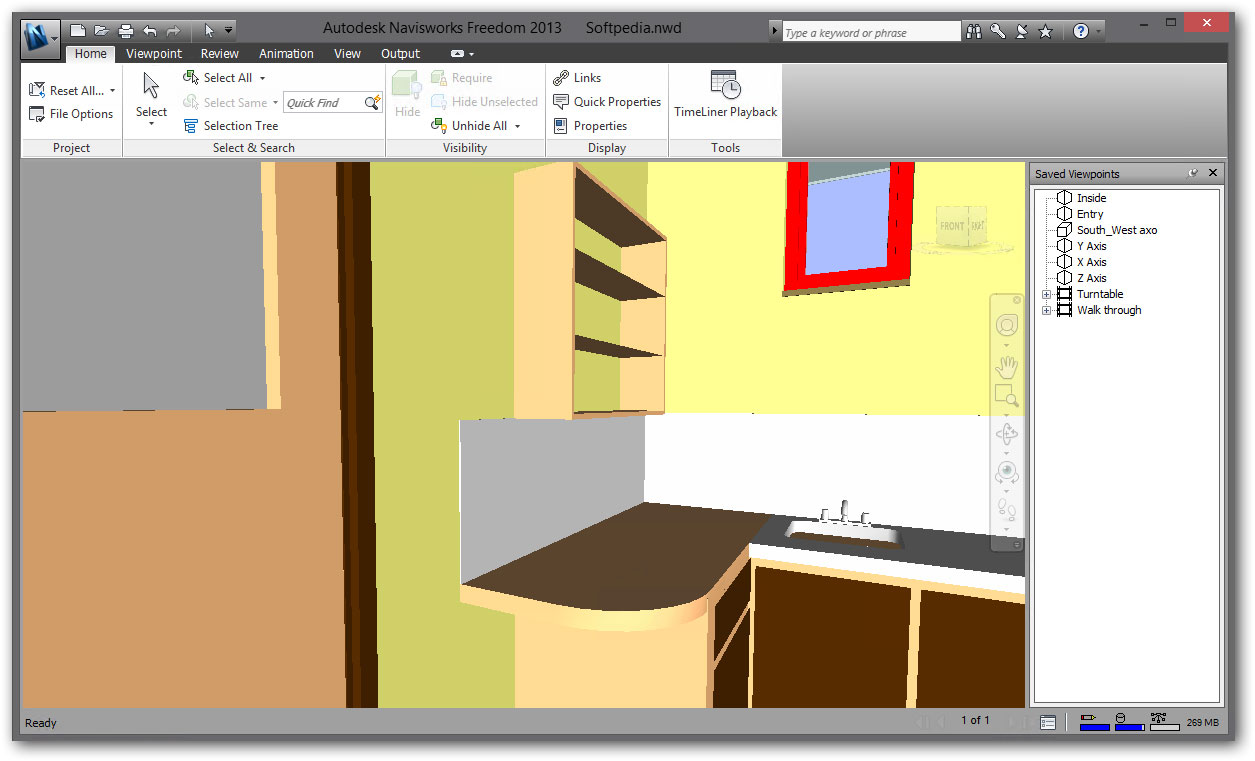Screen dimensions: 1255x761
Task: Pin the Saved Viewpoints panel
Action: pos(1193,173)
